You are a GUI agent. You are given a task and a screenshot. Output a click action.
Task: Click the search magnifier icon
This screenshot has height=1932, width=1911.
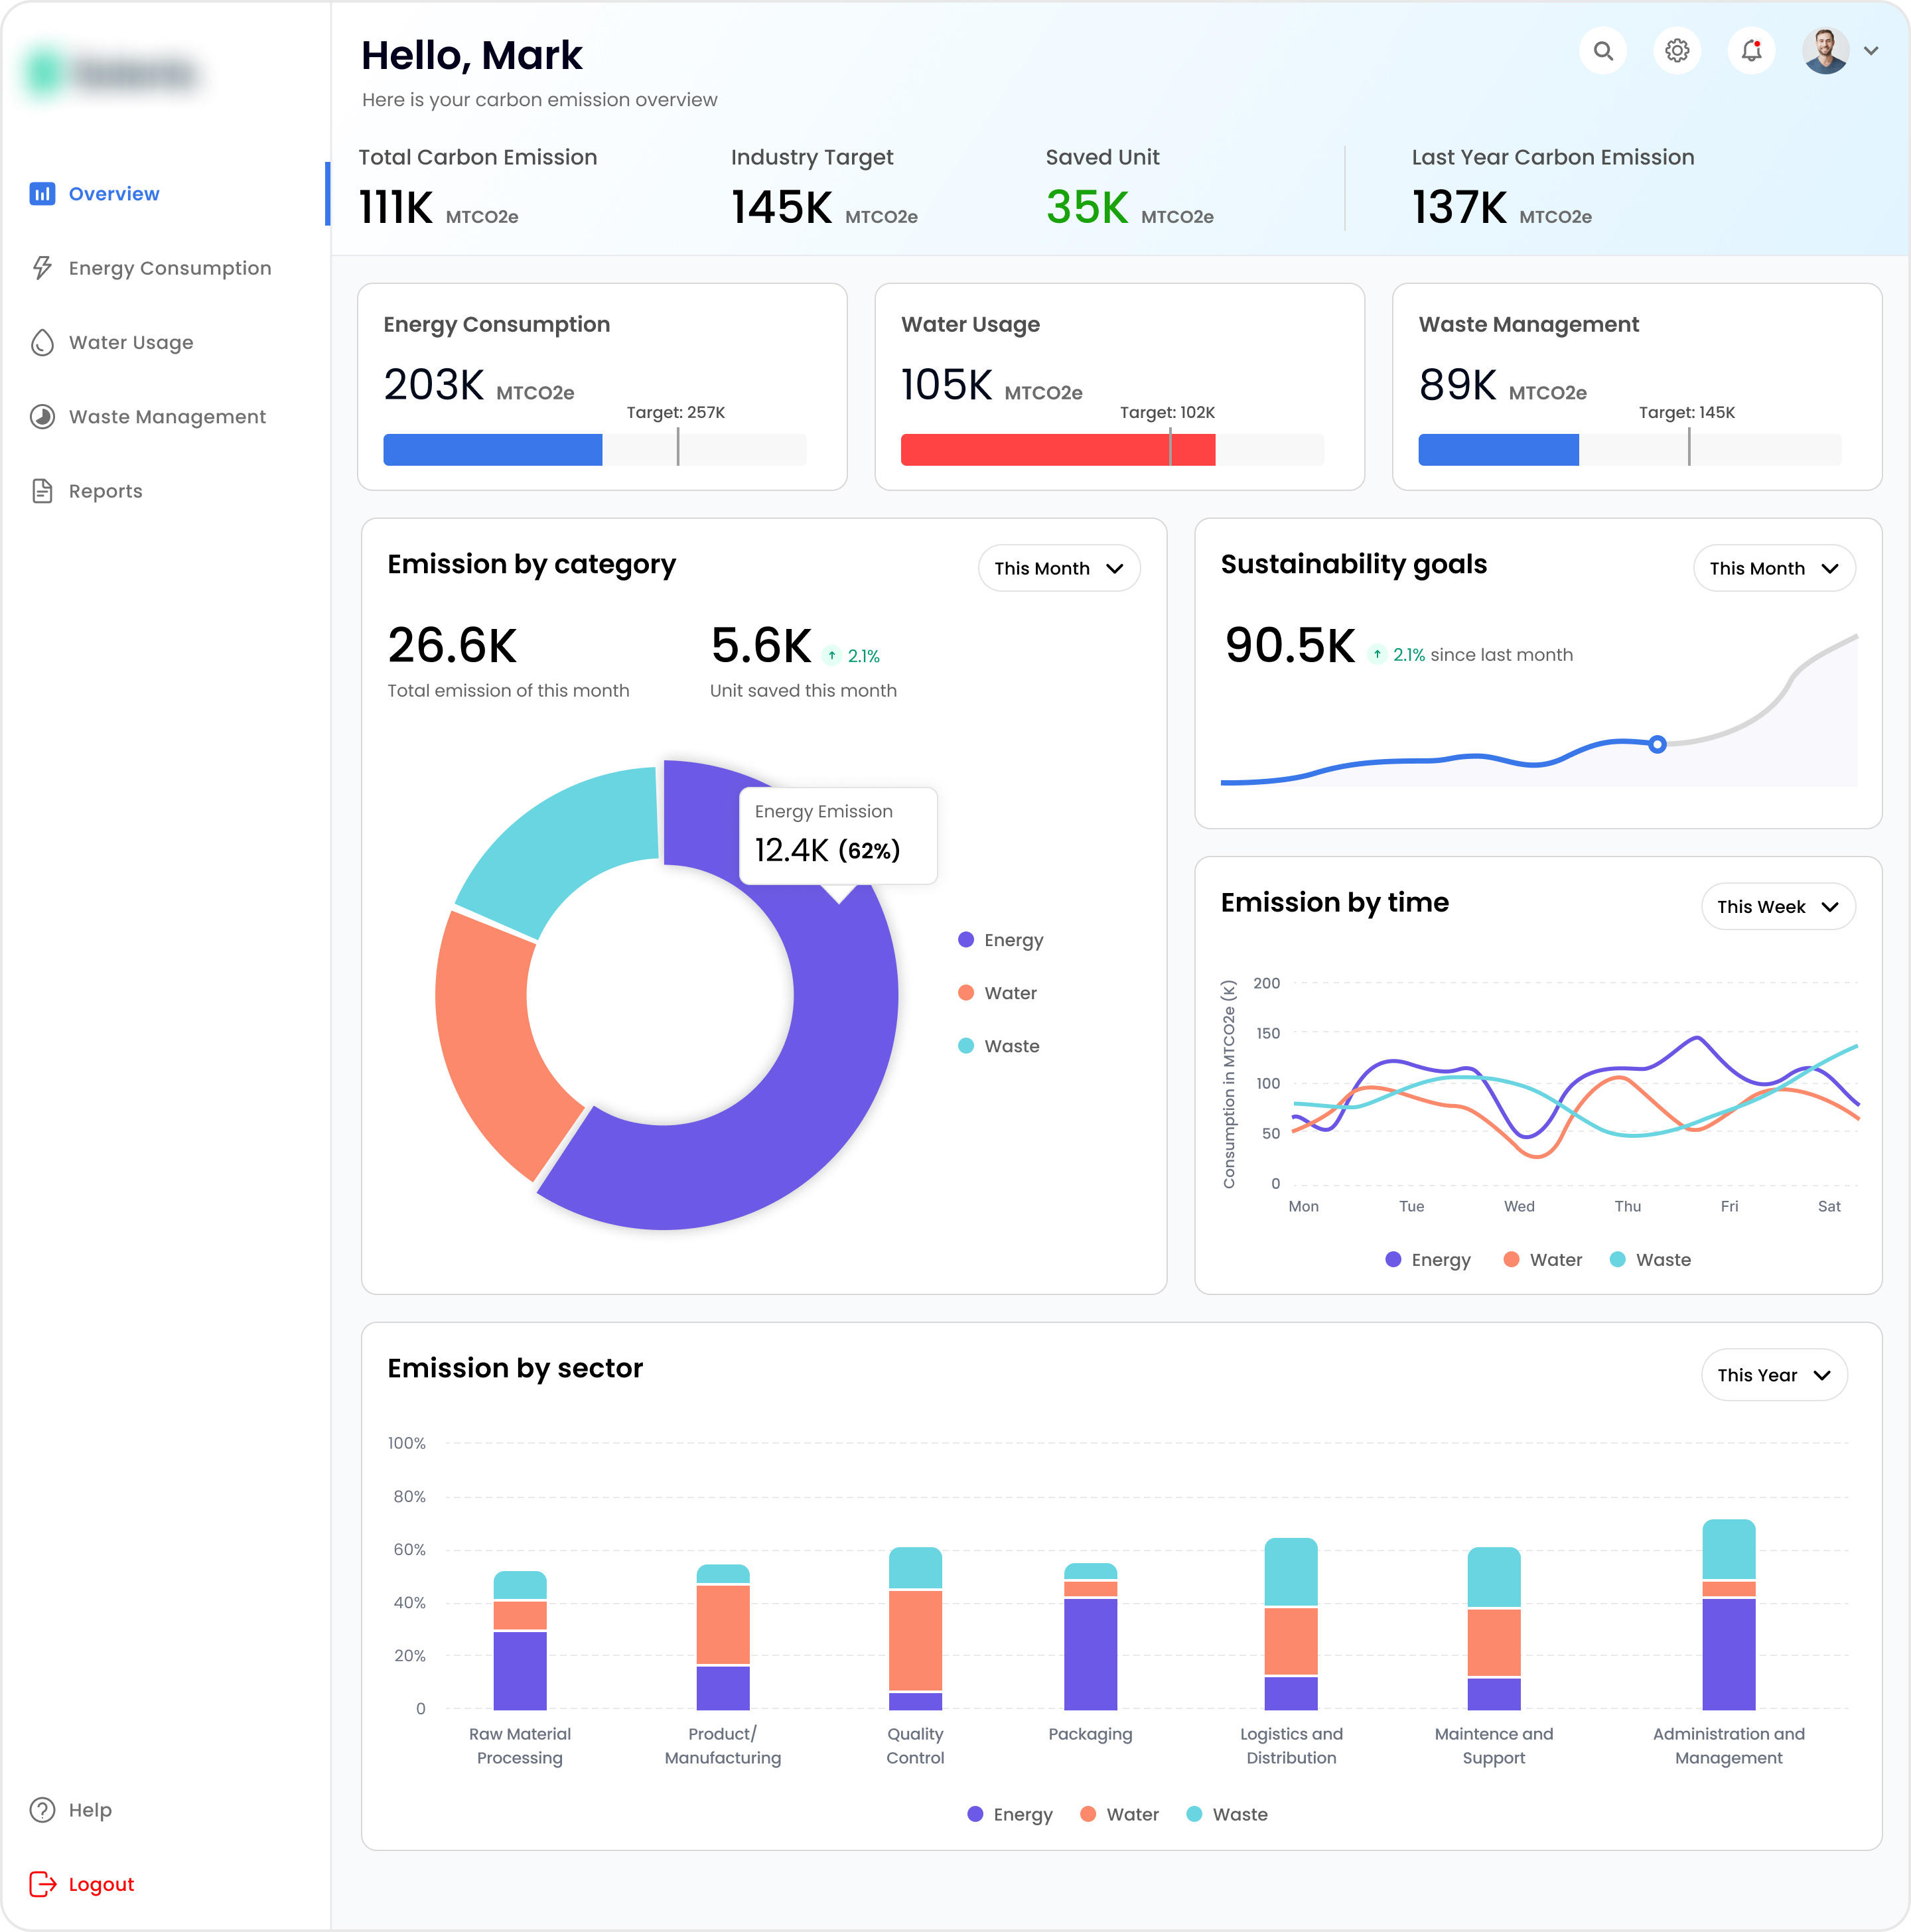(x=1603, y=50)
